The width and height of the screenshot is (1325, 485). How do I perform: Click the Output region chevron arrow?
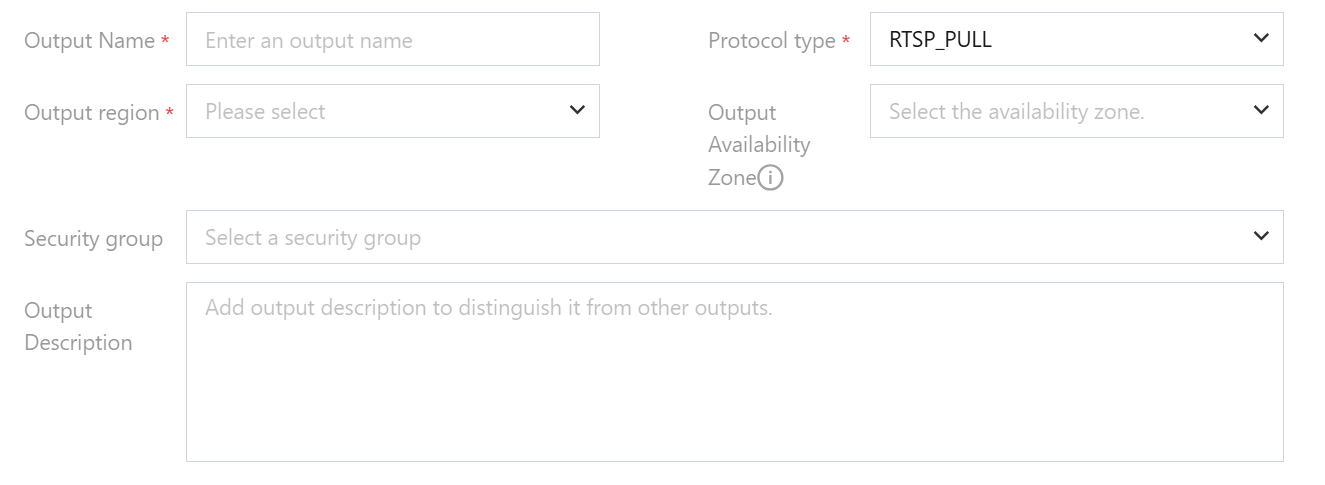(x=577, y=110)
